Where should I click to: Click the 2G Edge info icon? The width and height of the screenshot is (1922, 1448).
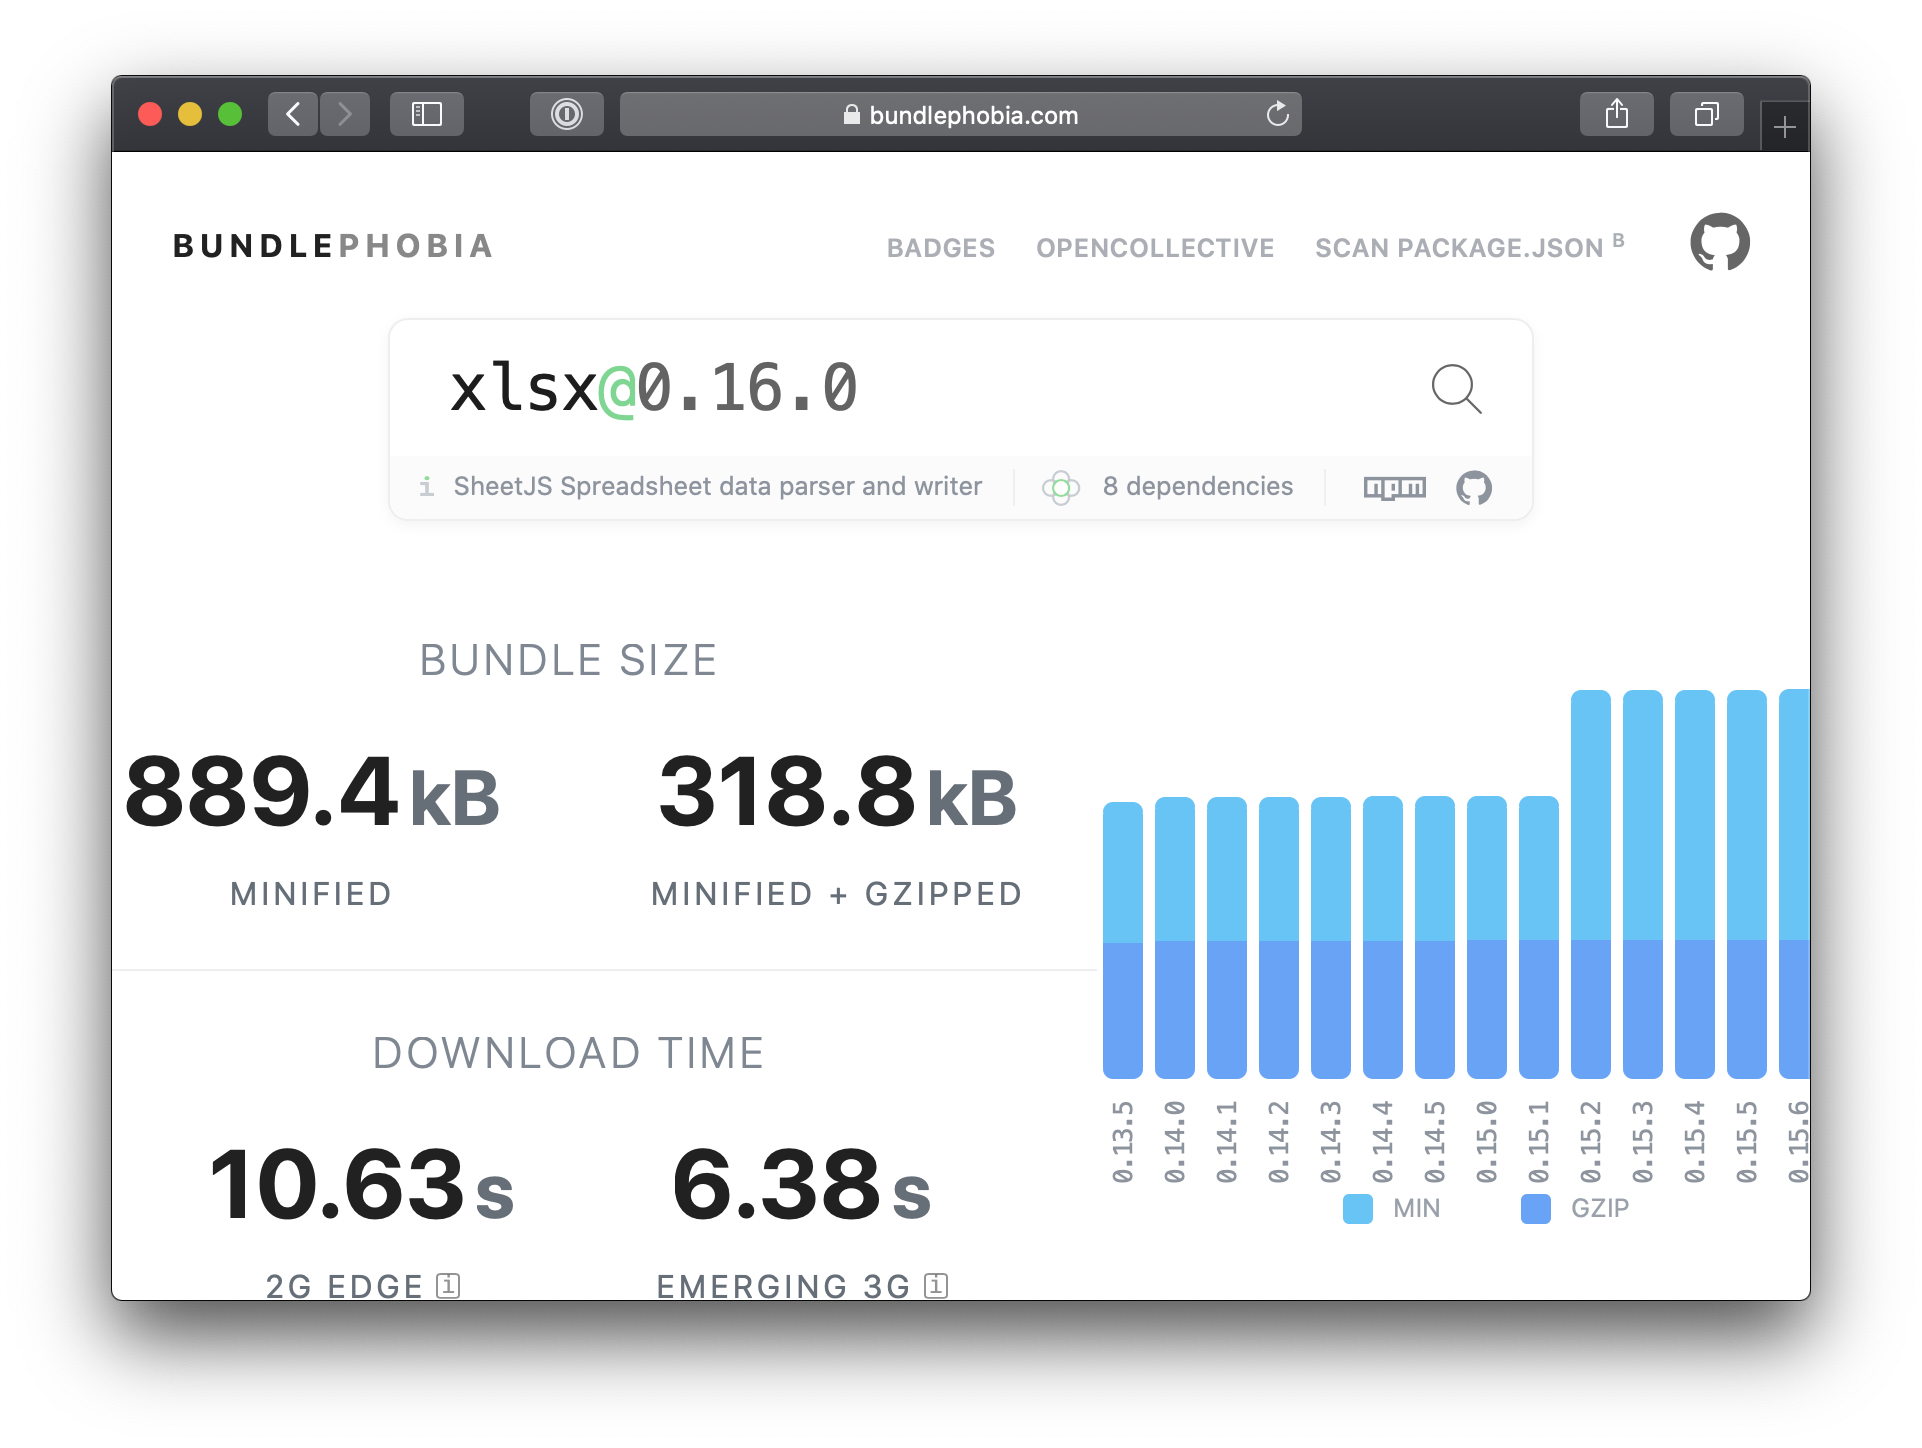(x=449, y=1285)
